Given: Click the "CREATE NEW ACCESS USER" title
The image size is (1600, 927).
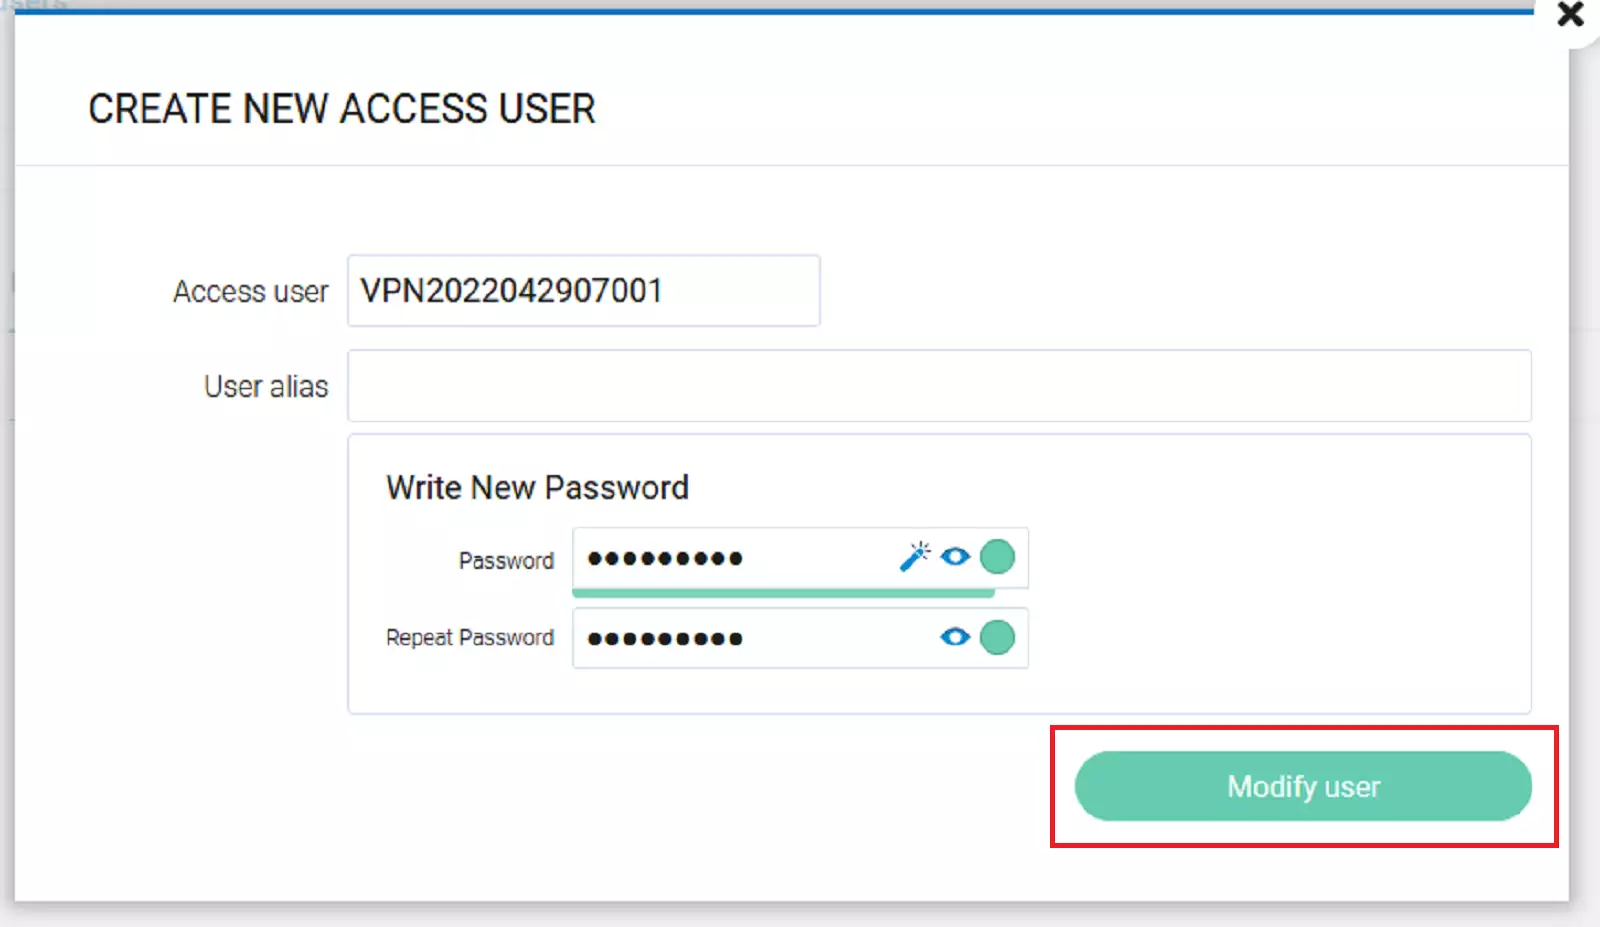Looking at the screenshot, I should click(x=341, y=109).
